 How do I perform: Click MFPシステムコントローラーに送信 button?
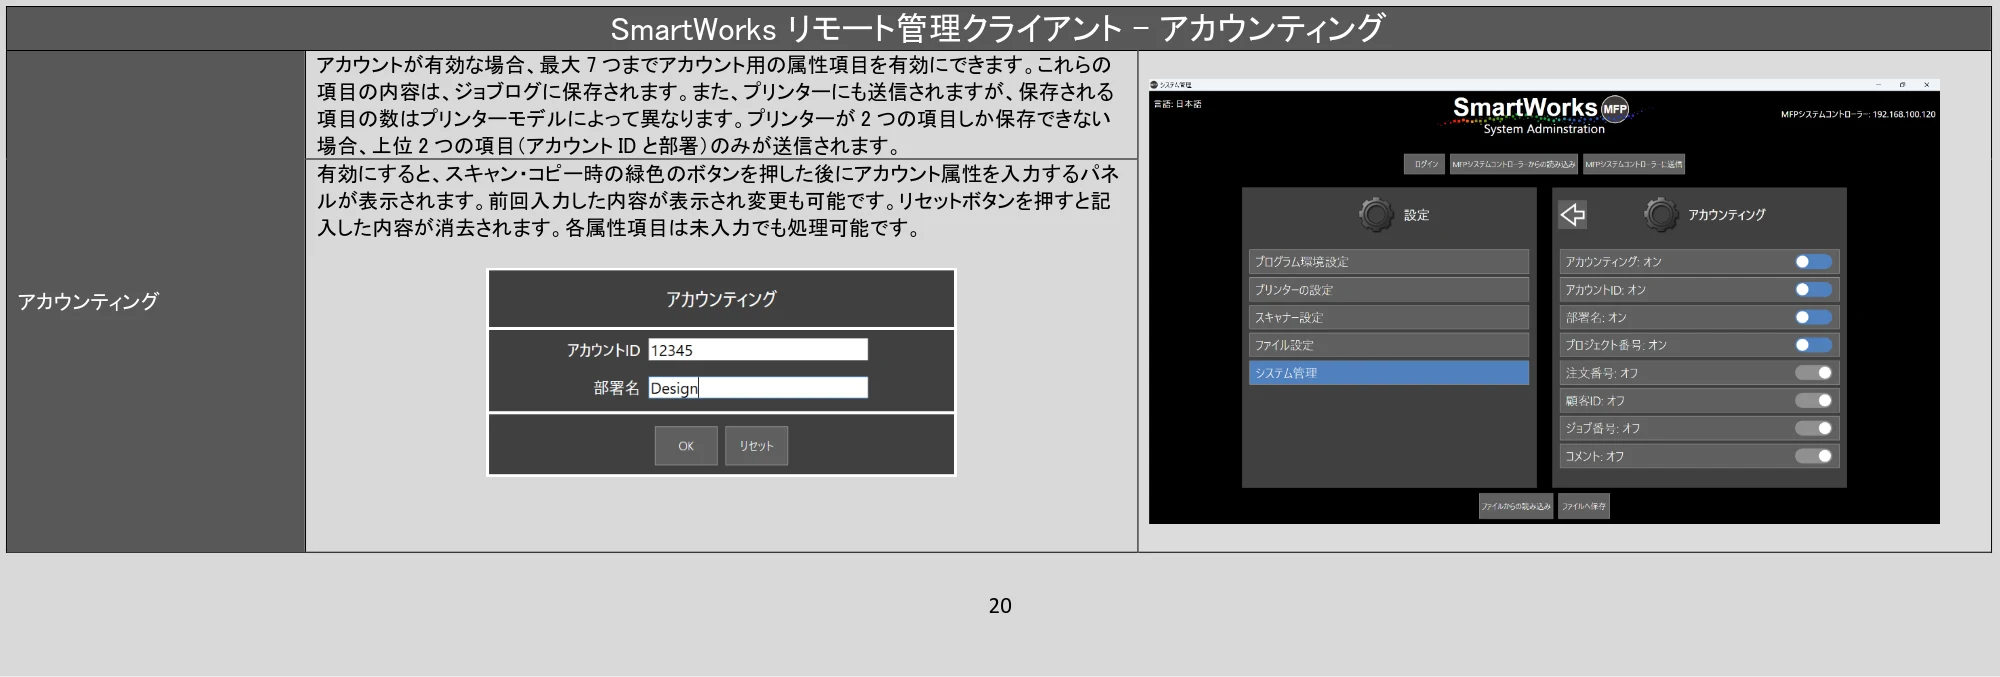coord(1634,164)
